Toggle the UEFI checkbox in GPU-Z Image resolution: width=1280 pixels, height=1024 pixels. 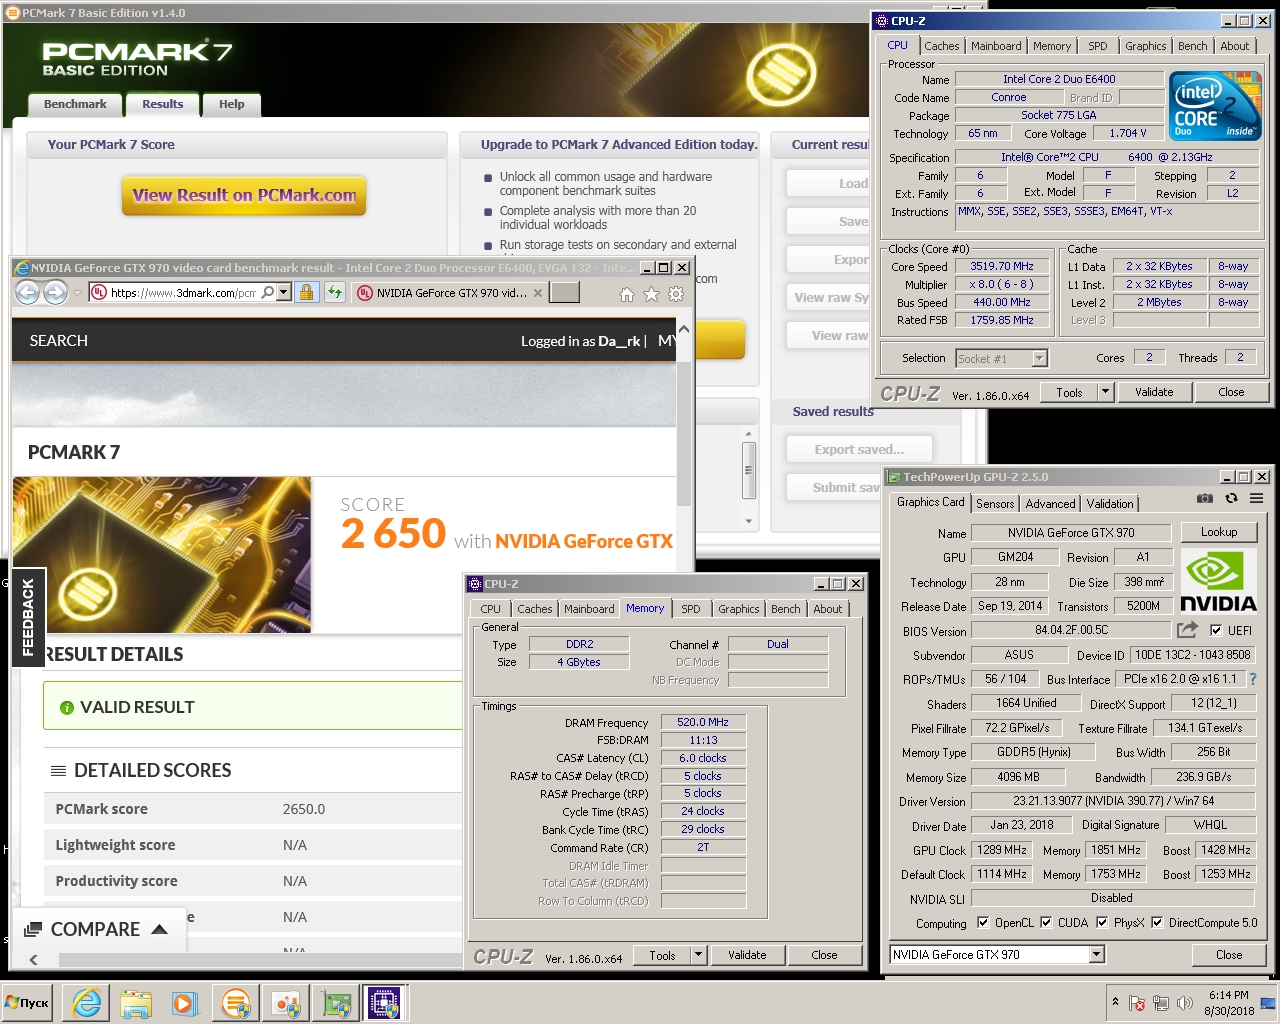(1216, 630)
